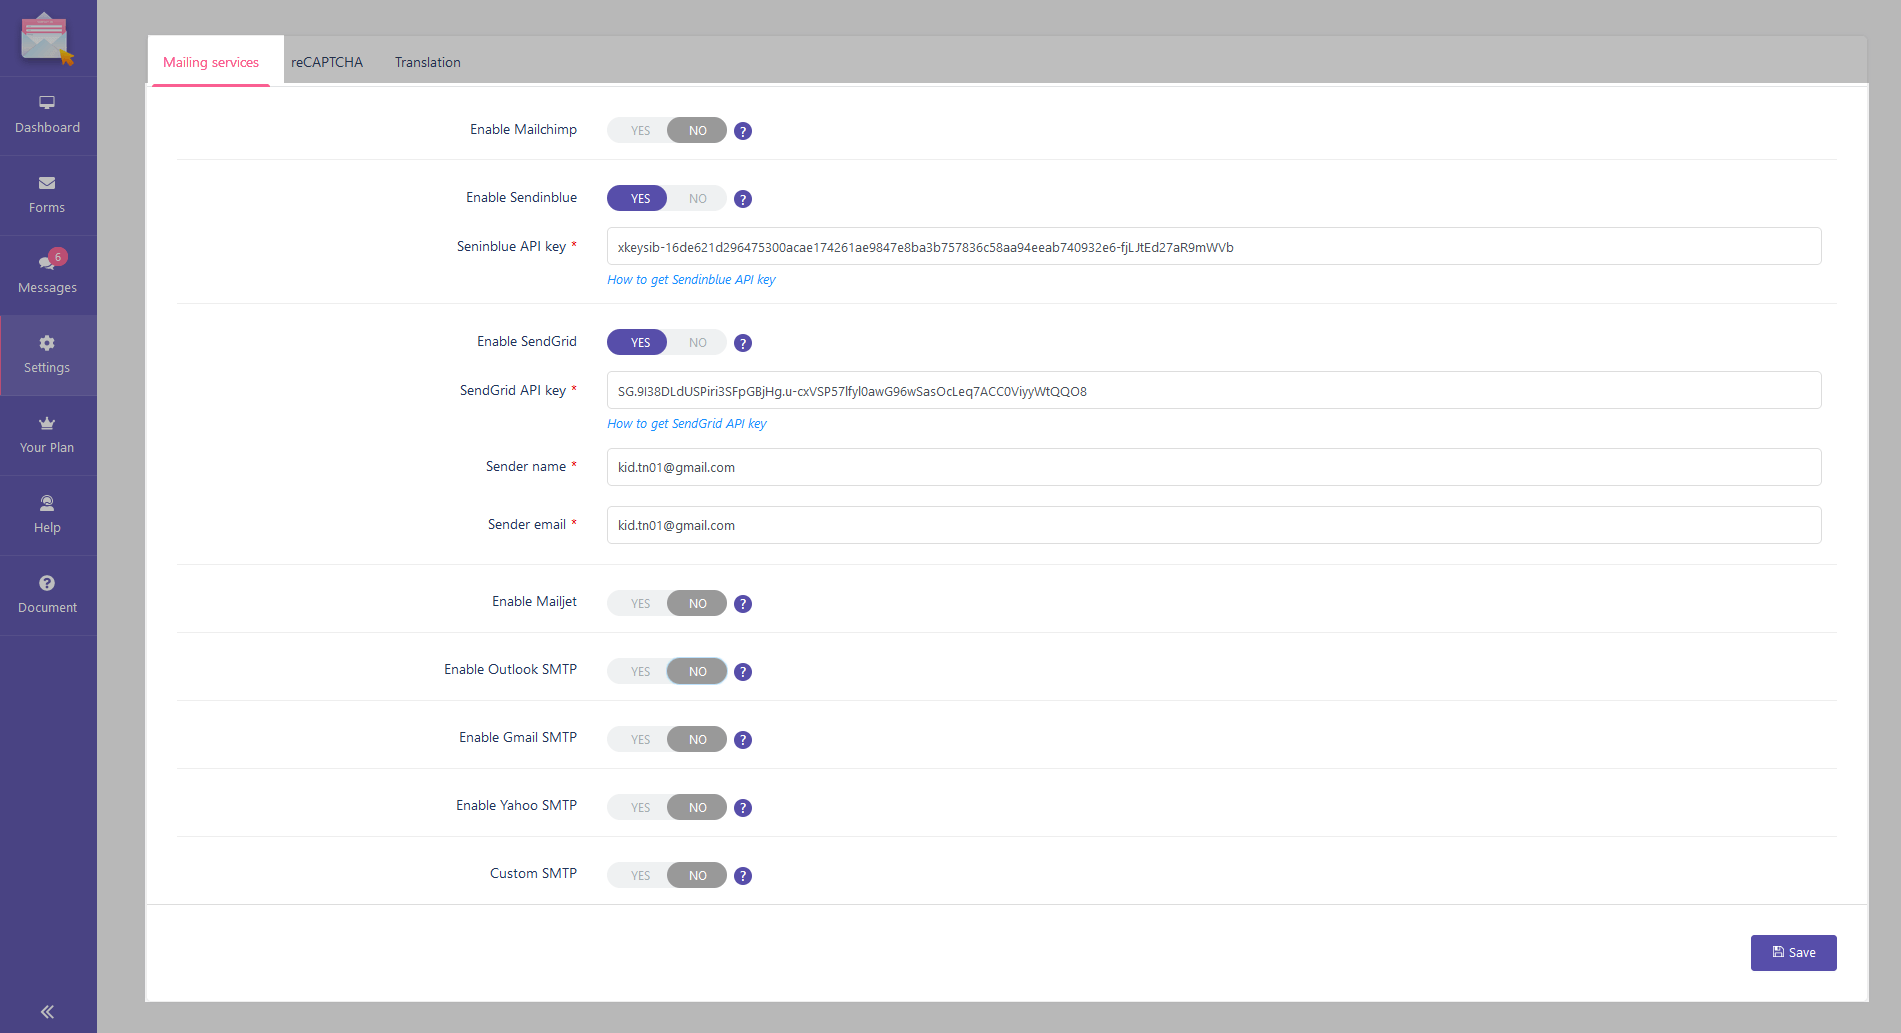Set Enable Sendinblue to NO
Viewport: 1901px width, 1033px height.
tap(697, 199)
